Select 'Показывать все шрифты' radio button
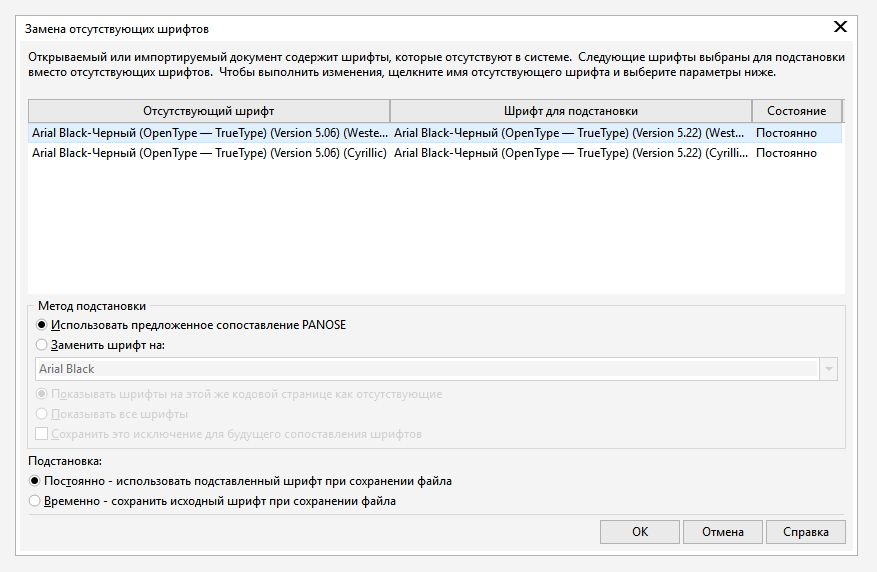 pos(42,414)
